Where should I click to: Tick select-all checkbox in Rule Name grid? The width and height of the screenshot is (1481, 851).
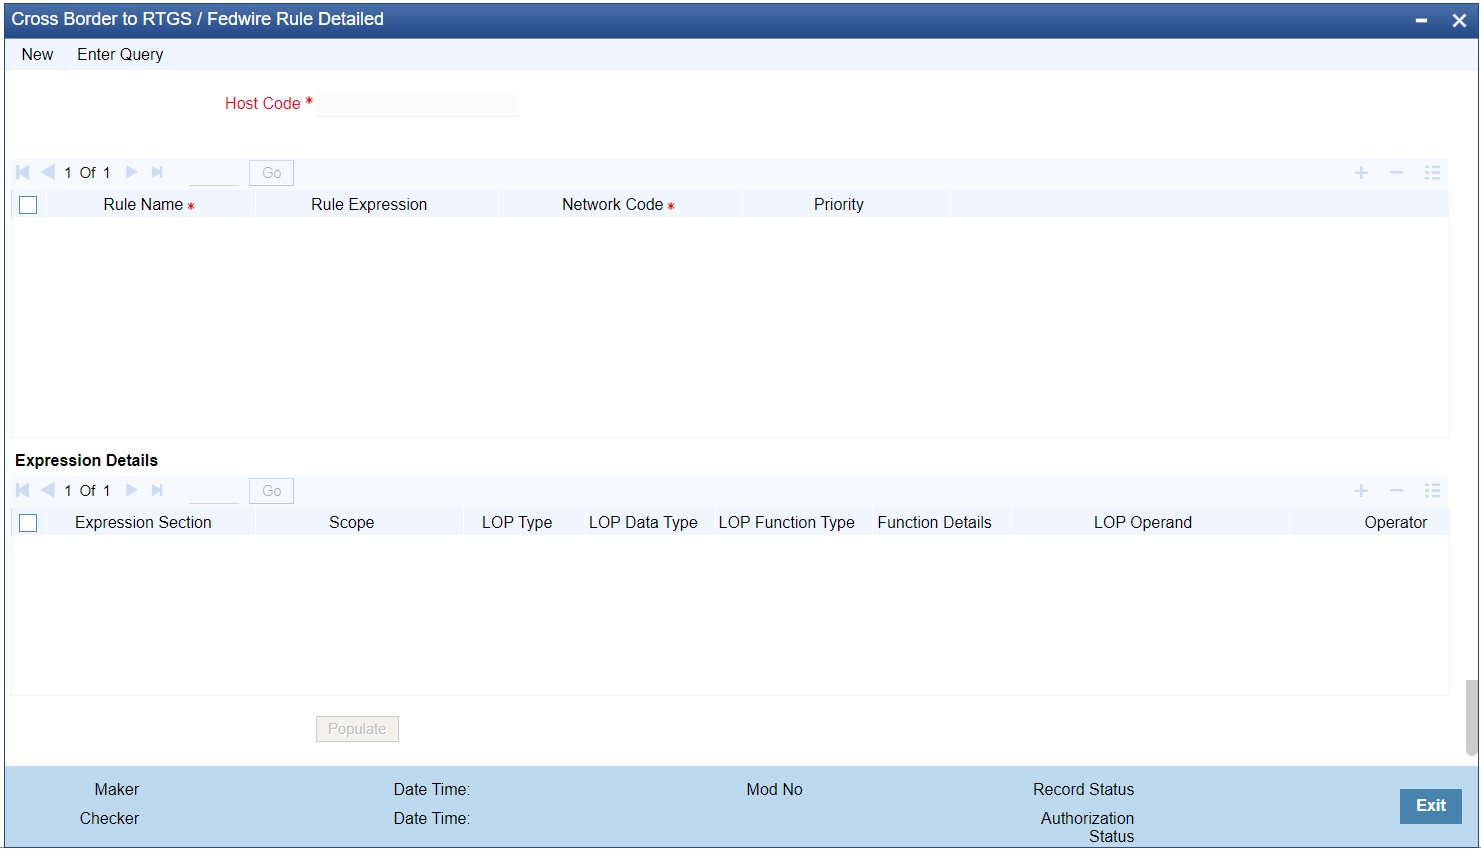click(28, 205)
